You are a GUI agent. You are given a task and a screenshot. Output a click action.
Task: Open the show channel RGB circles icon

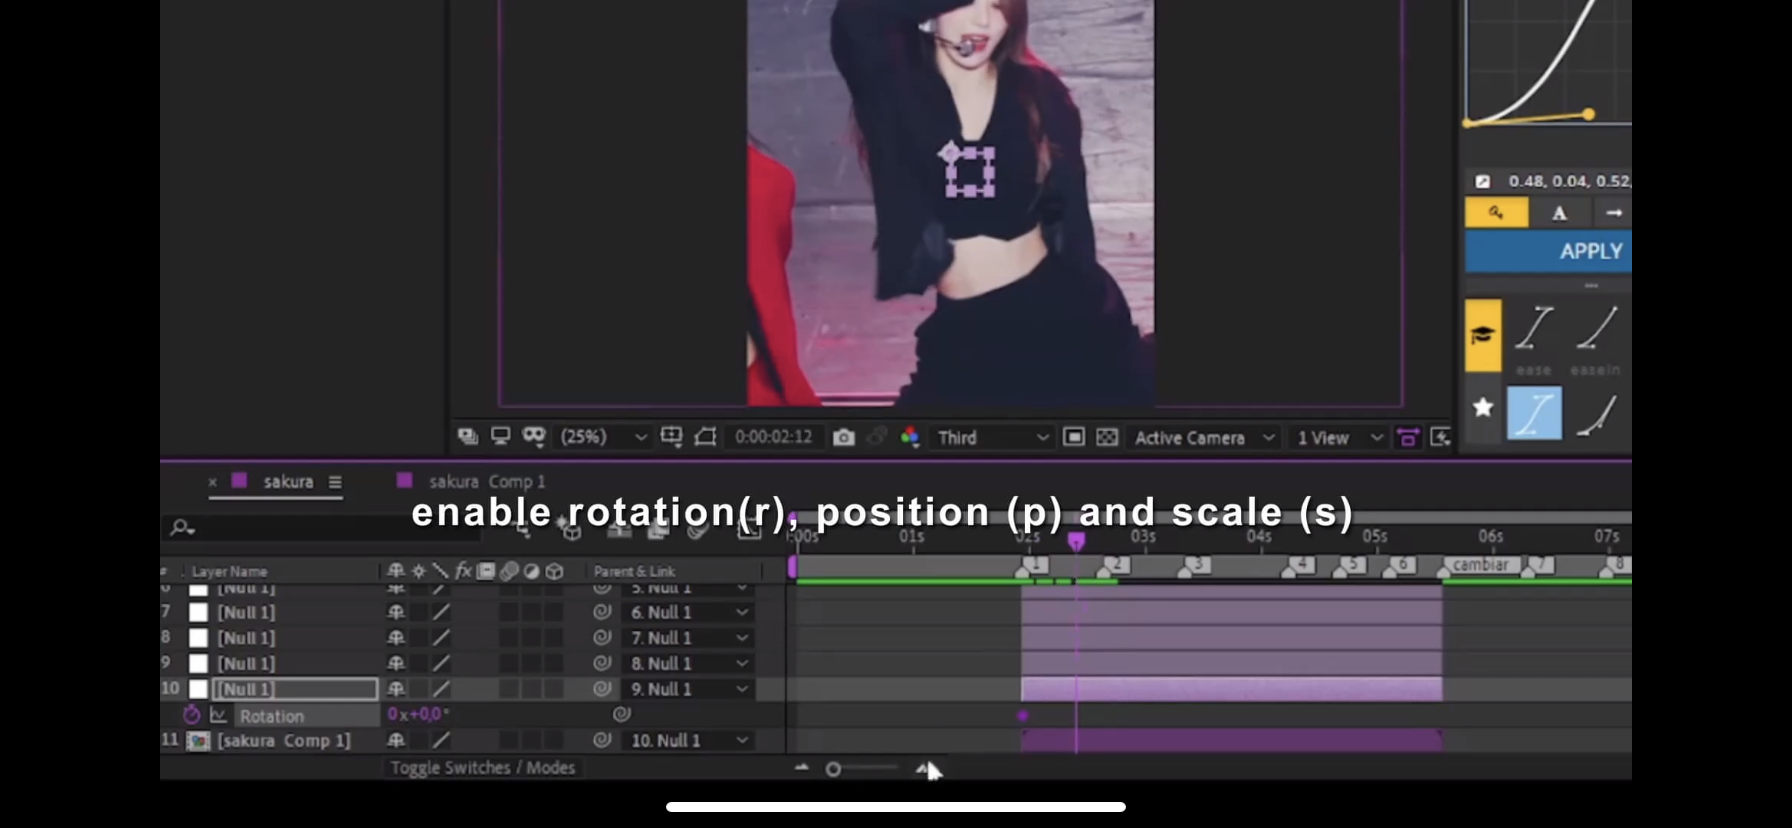pyautogui.click(x=910, y=437)
